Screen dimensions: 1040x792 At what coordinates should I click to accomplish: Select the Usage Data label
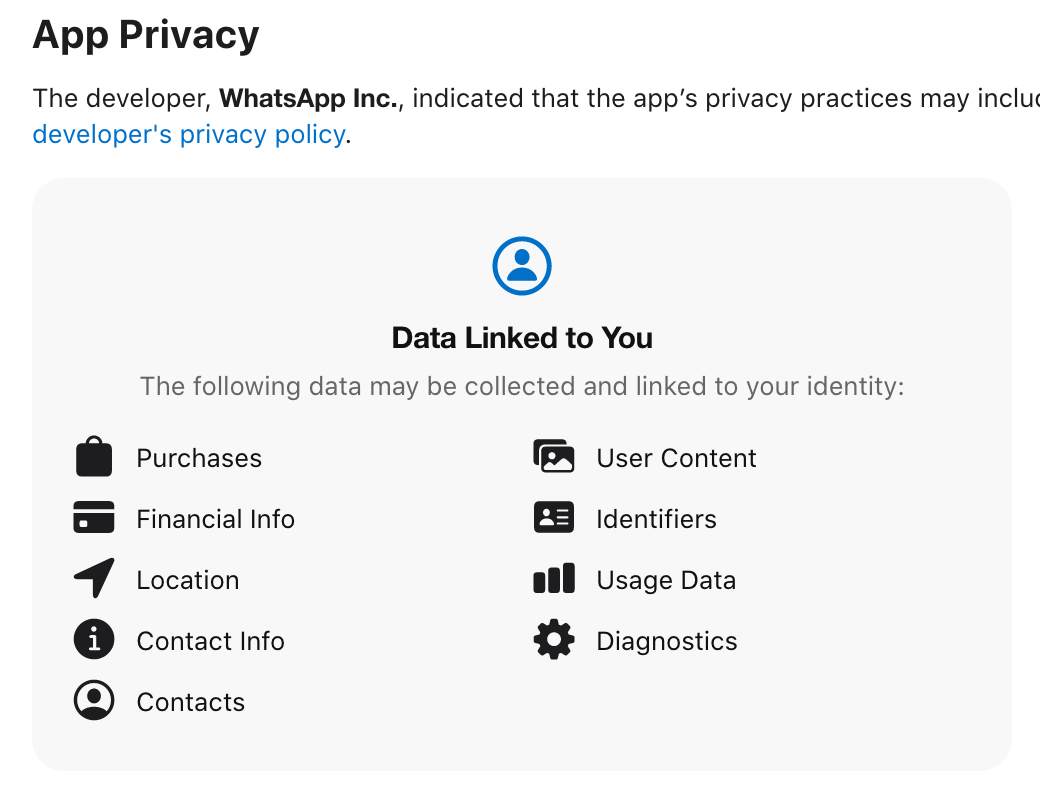pyautogui.click(x=666, y=580)
